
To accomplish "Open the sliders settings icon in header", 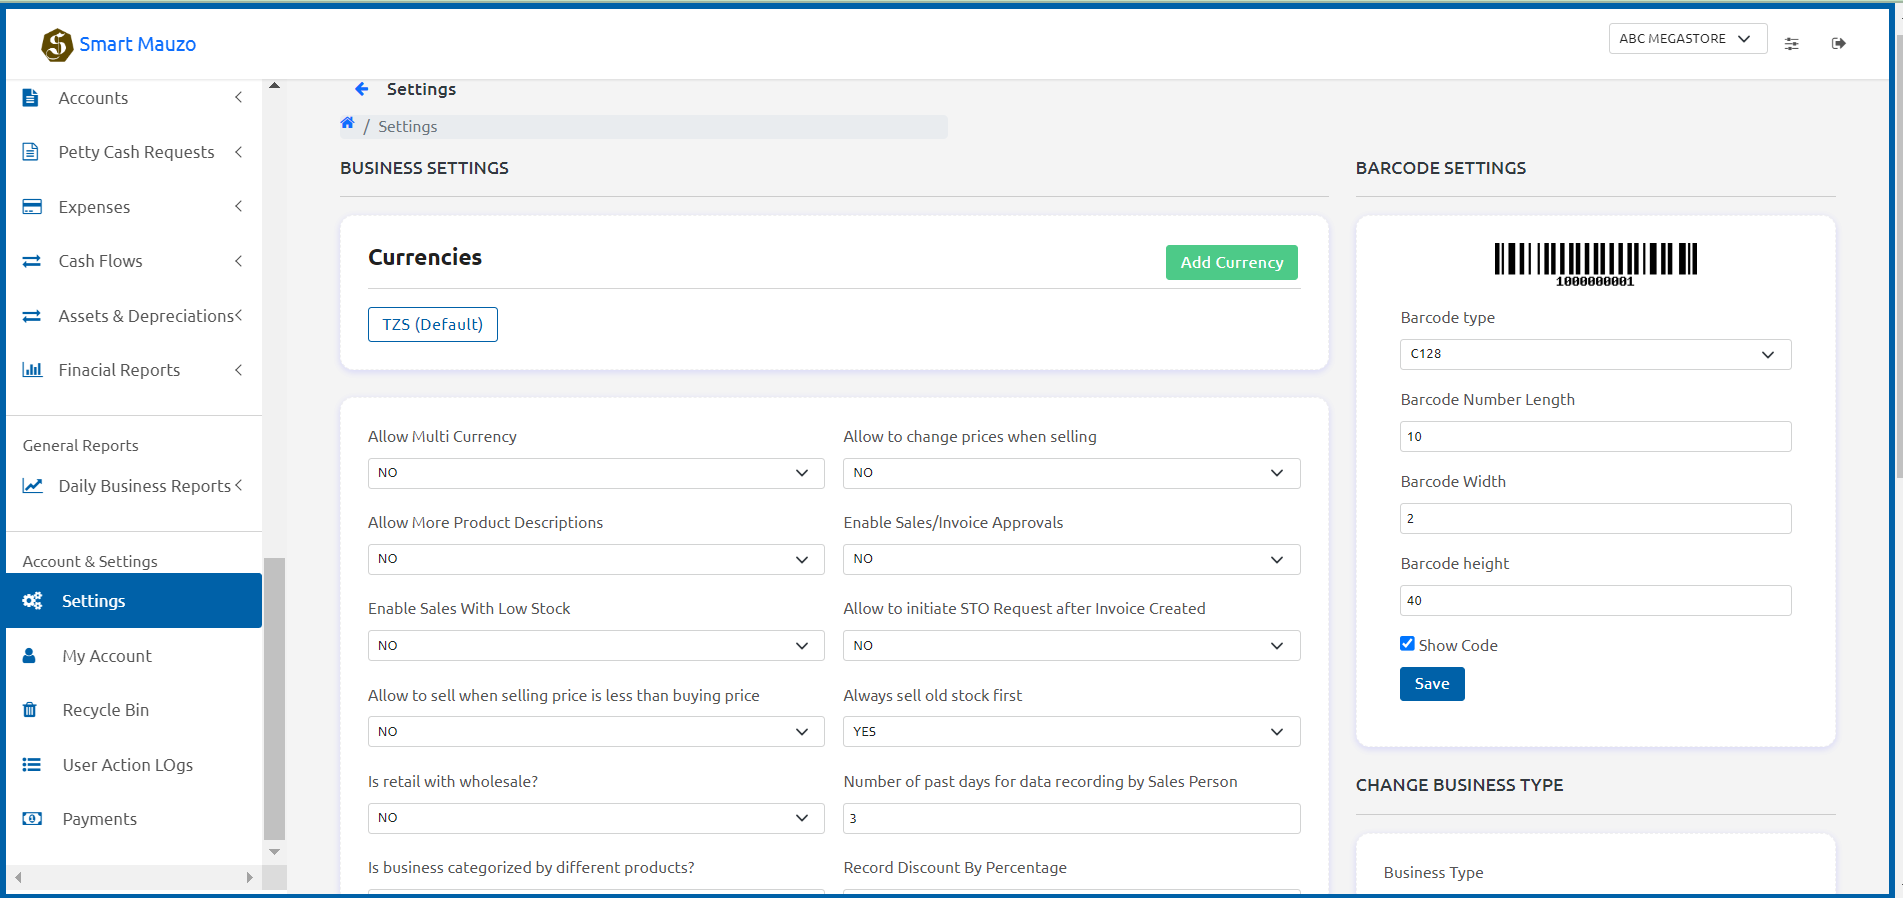I will (x=1792, y=44).
